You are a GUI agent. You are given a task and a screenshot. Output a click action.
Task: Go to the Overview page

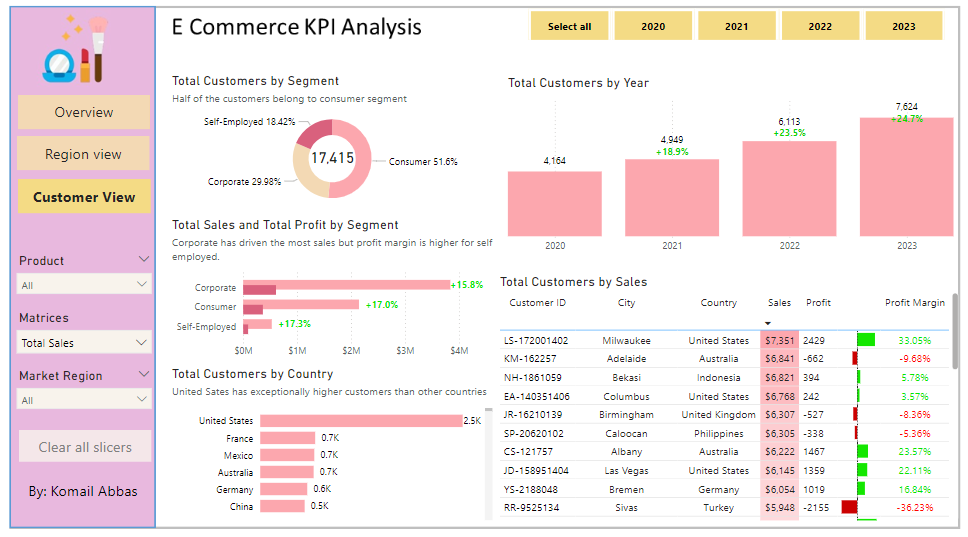click(84, 112)
